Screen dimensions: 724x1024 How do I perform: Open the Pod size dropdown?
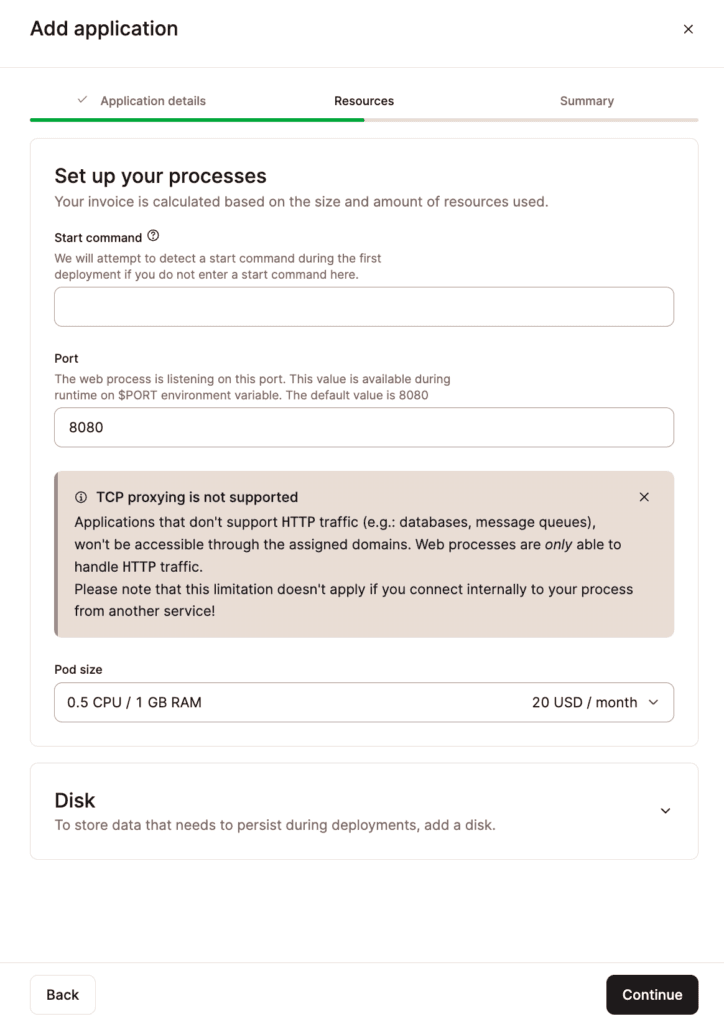[364, 702]
